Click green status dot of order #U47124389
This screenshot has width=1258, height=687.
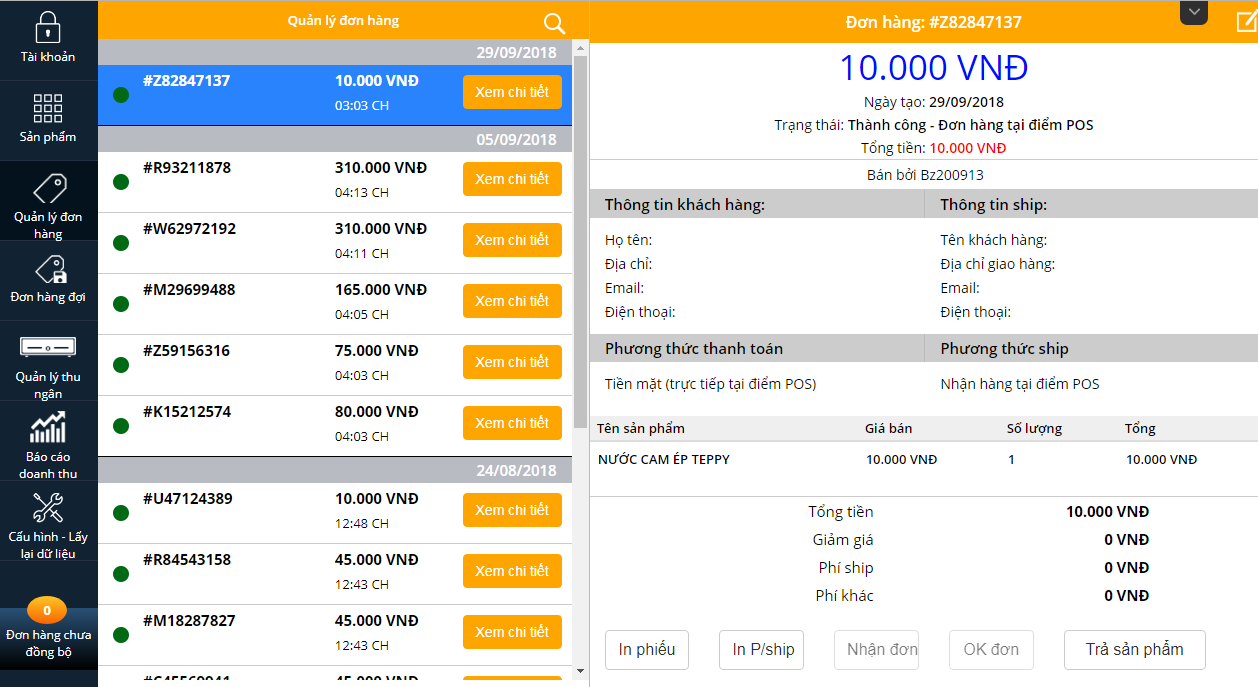pos(121,513)
